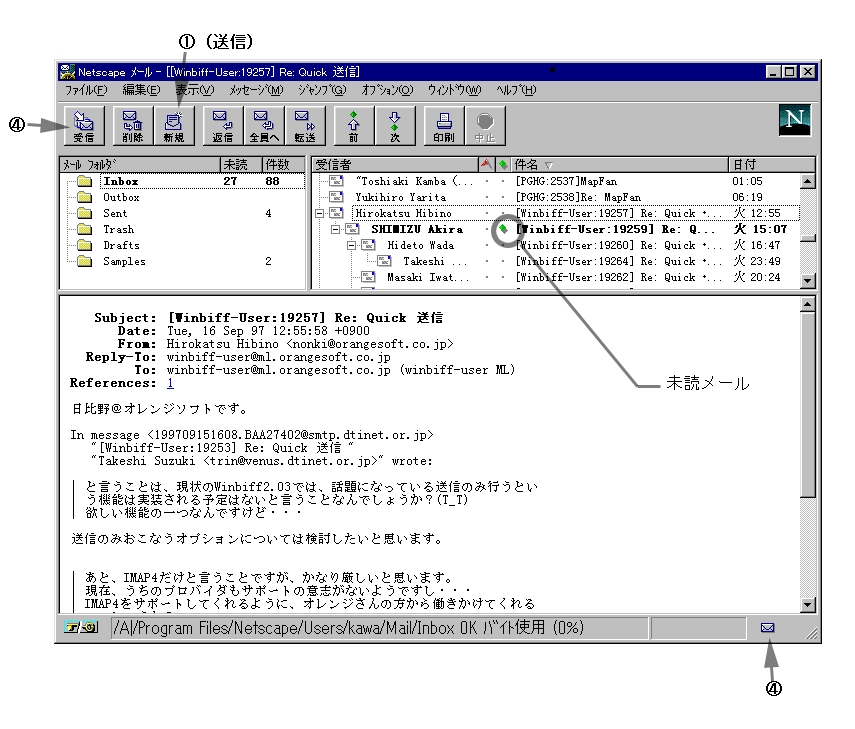Image resolution: width=855 pixels, height=729 pixels.
Task: Toggle read marker on Hideto Wada row
Action: click(x=503, y=245)
